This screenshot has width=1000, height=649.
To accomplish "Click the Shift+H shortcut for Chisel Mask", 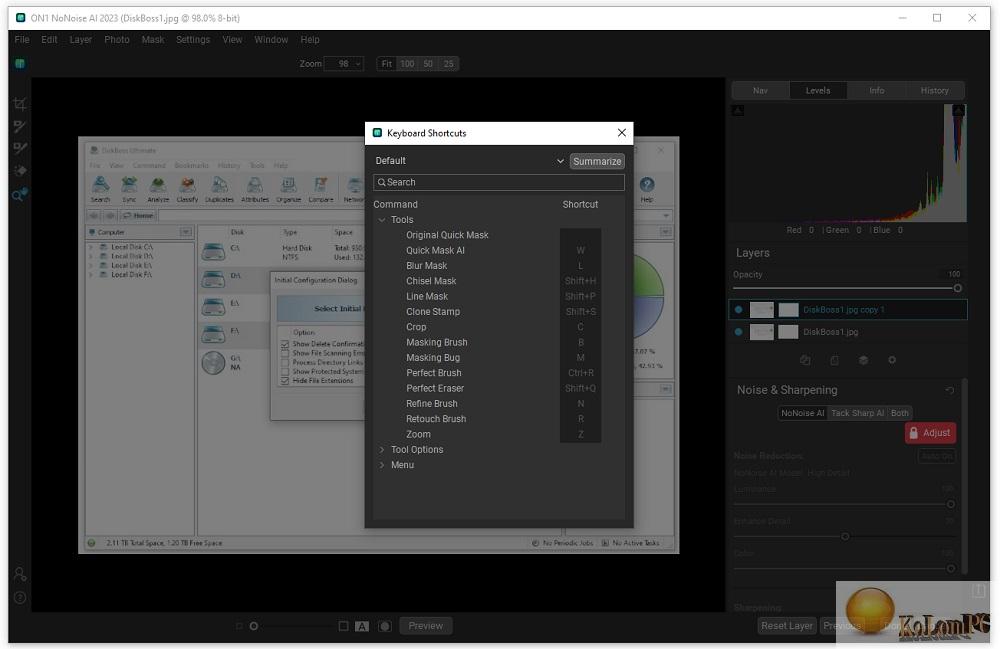I will pos(580,281).
